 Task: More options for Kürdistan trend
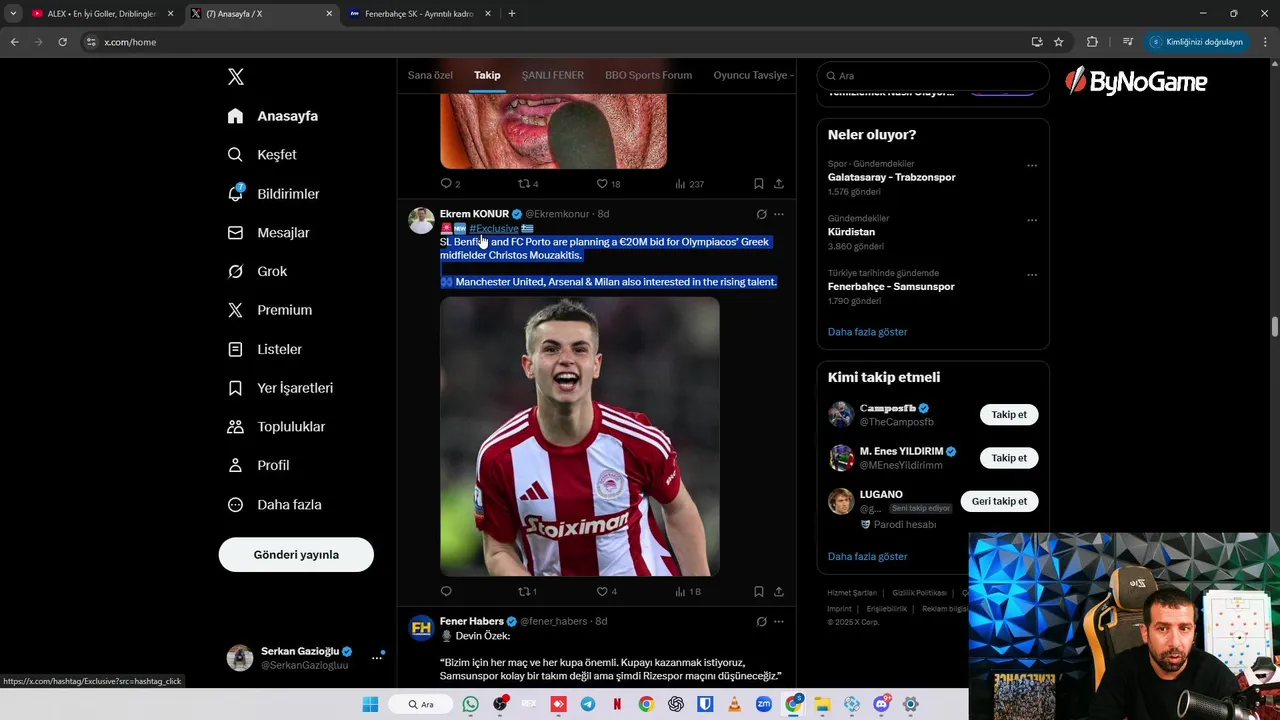point(1032,220)
